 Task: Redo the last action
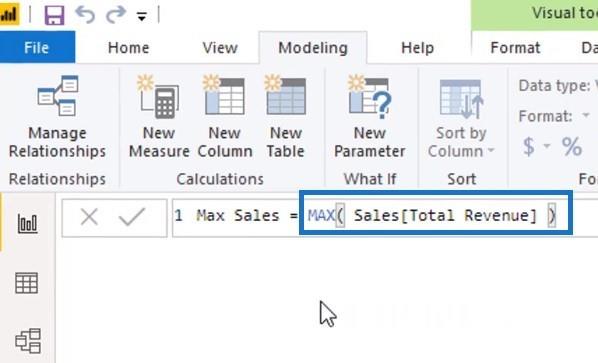tap(116, 15)
